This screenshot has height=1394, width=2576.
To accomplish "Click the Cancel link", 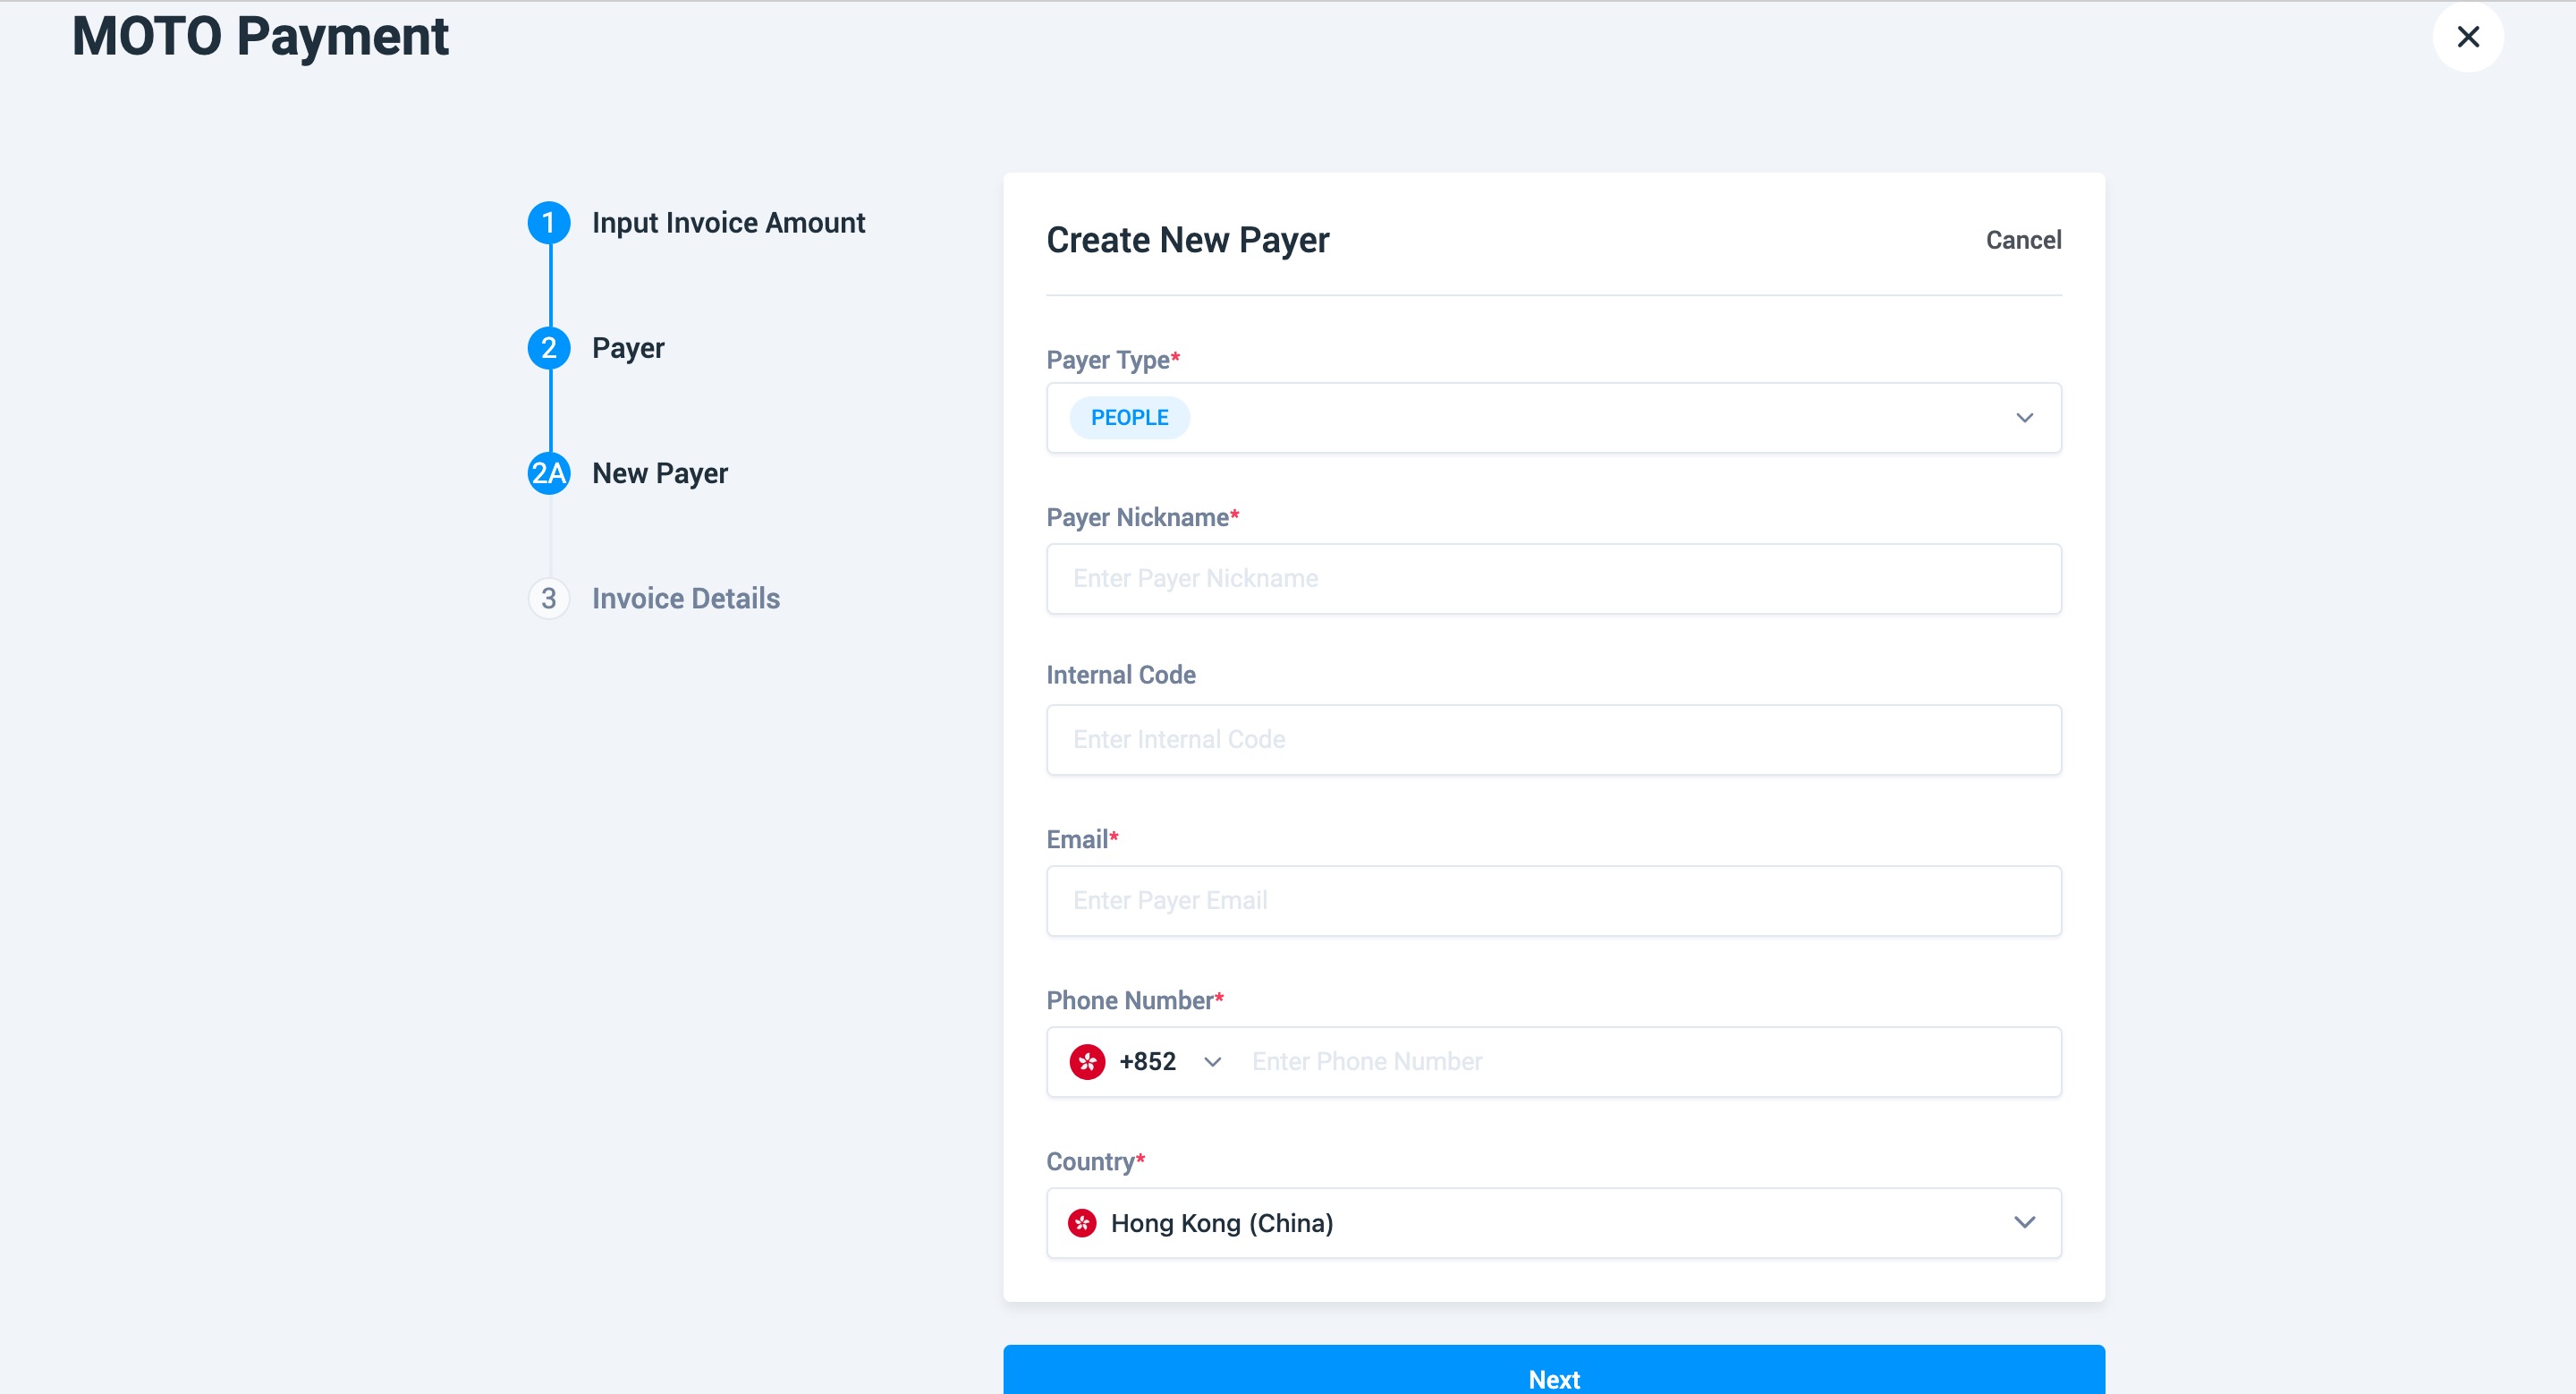I will [x=2023, y=240].
